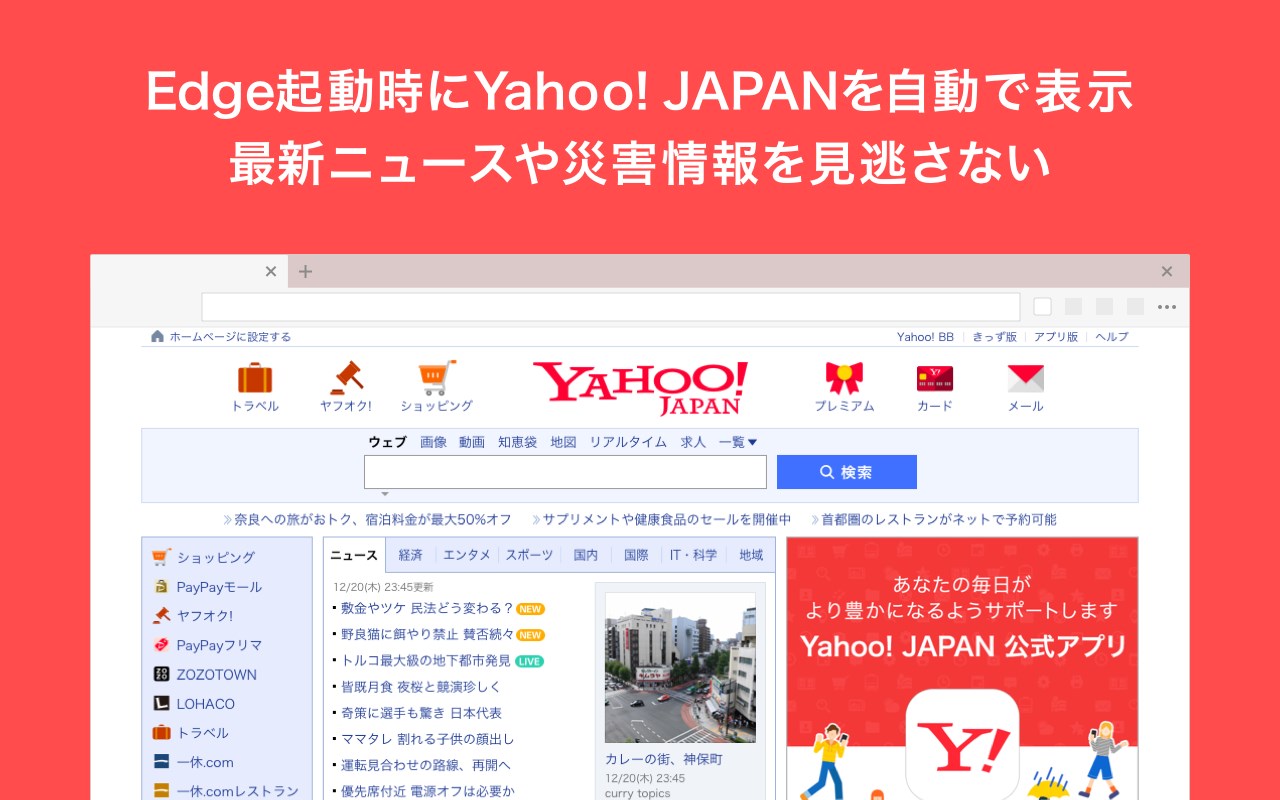Open the browser three-dots menu

[x=1167, y=307]
